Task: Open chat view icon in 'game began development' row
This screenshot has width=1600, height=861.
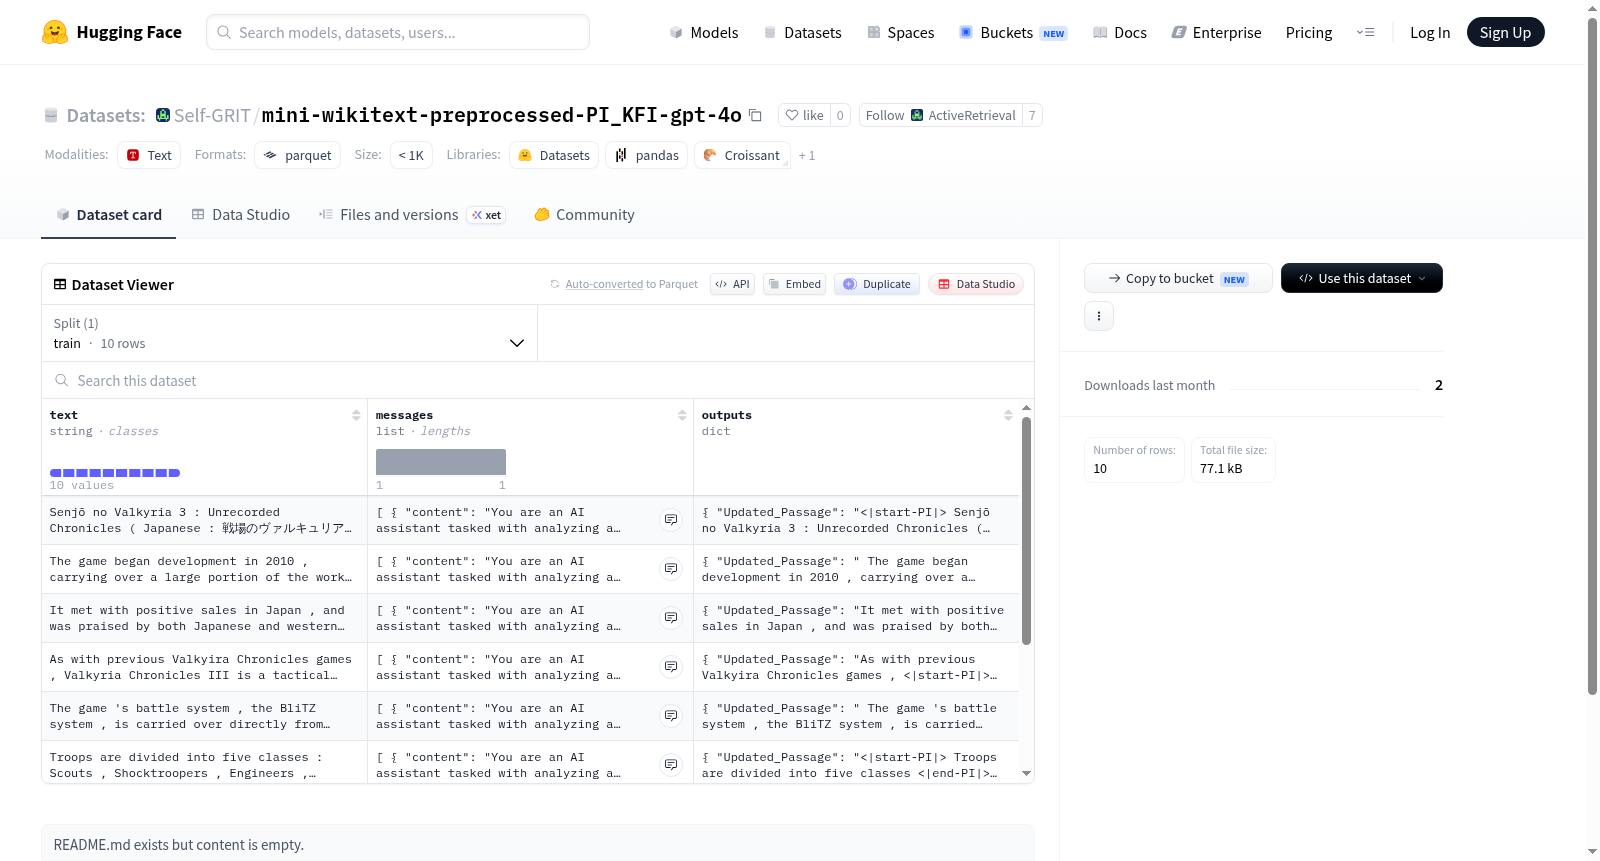Action: point(671,569)
